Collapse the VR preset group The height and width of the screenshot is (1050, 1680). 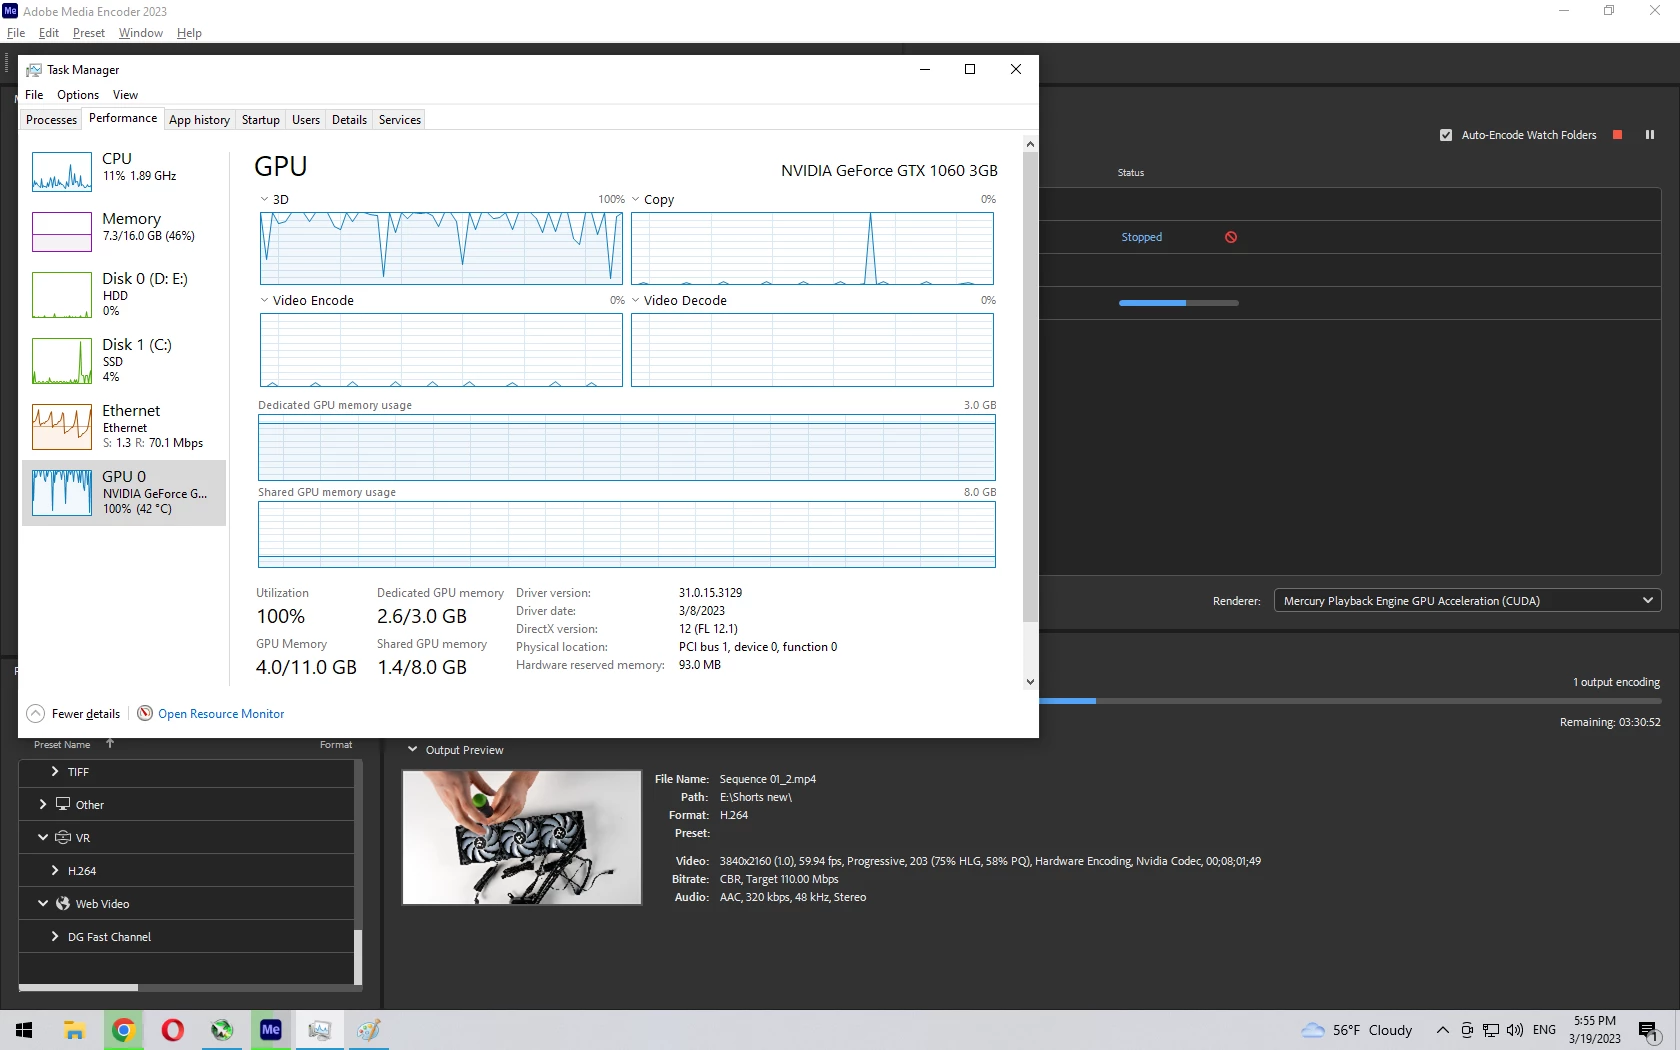[x=43, y=837]
